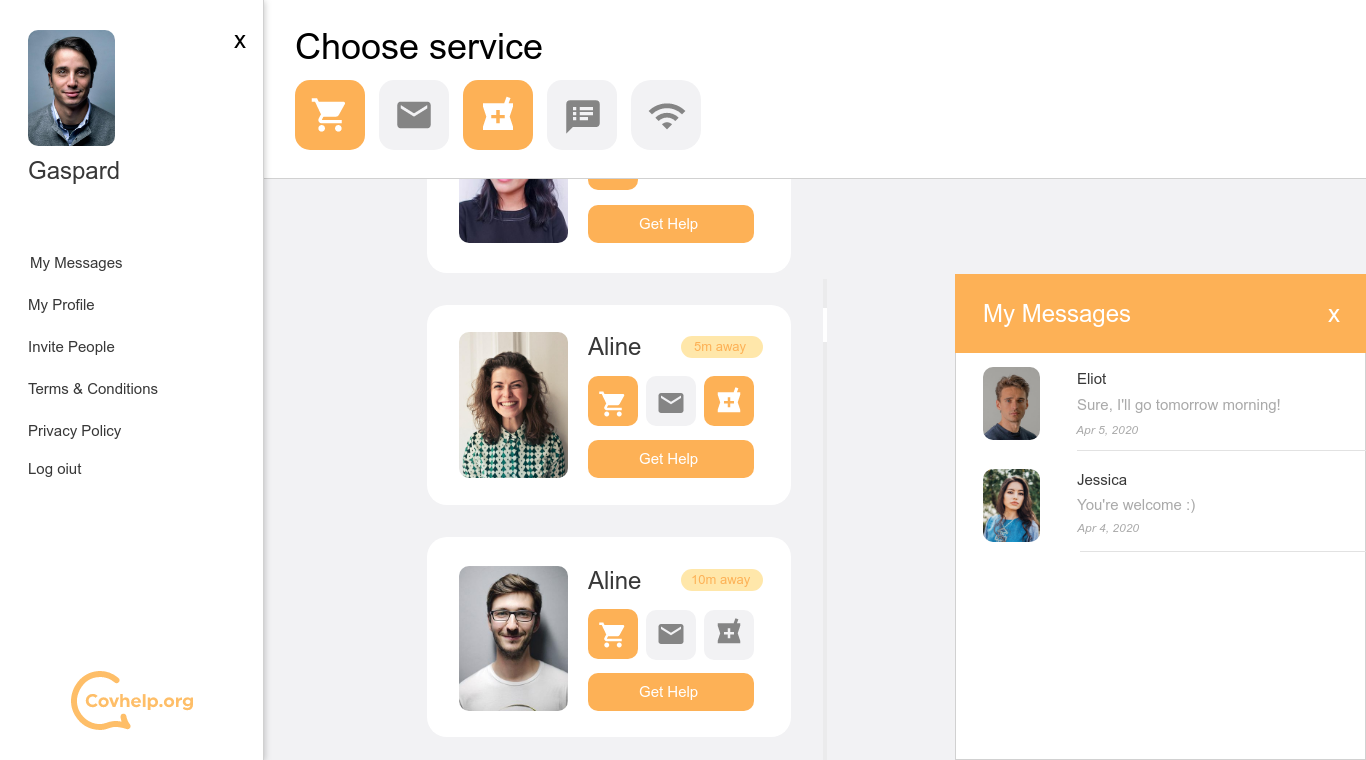Click the pharmacy icon on the 5m away card
This screenshot has width=1366, height=760.
729,401
